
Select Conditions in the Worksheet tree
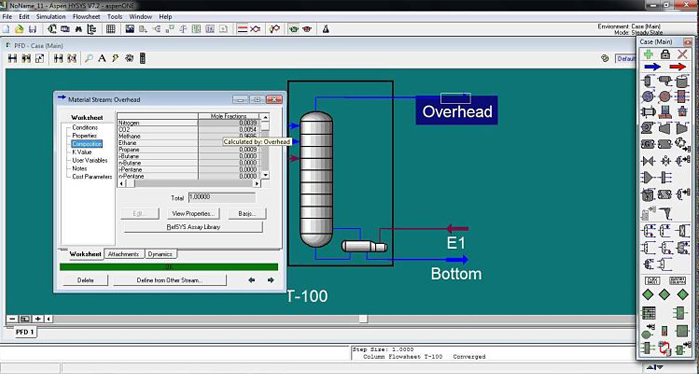click(85, 128)
